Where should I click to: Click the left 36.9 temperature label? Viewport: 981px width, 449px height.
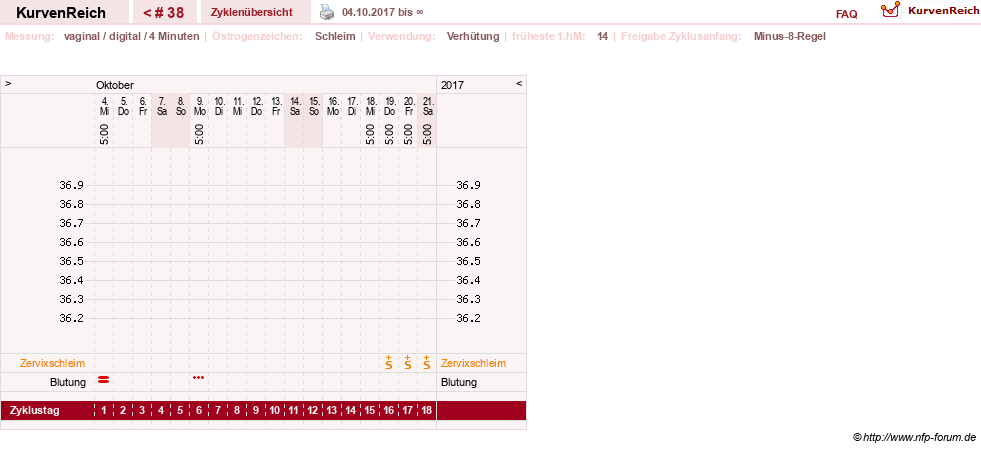pyautogui.click(x=71, y=185)
